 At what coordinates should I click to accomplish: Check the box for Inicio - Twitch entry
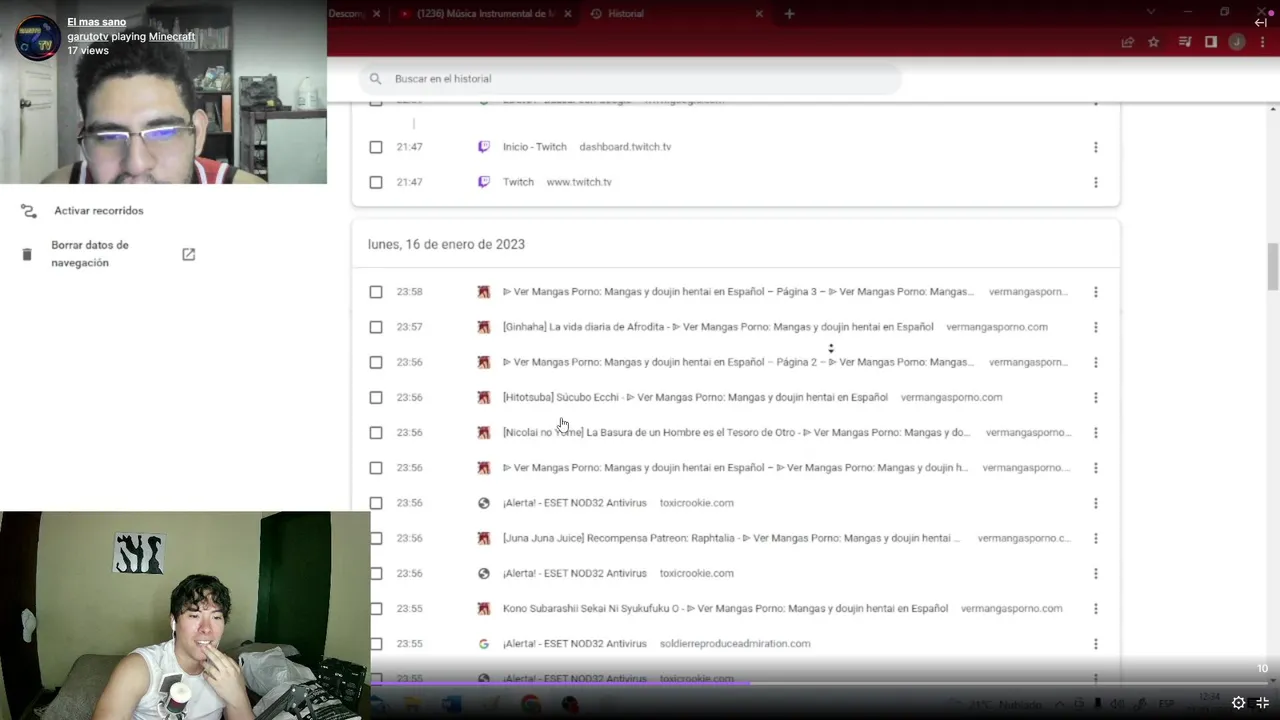[x=376, y=147]
